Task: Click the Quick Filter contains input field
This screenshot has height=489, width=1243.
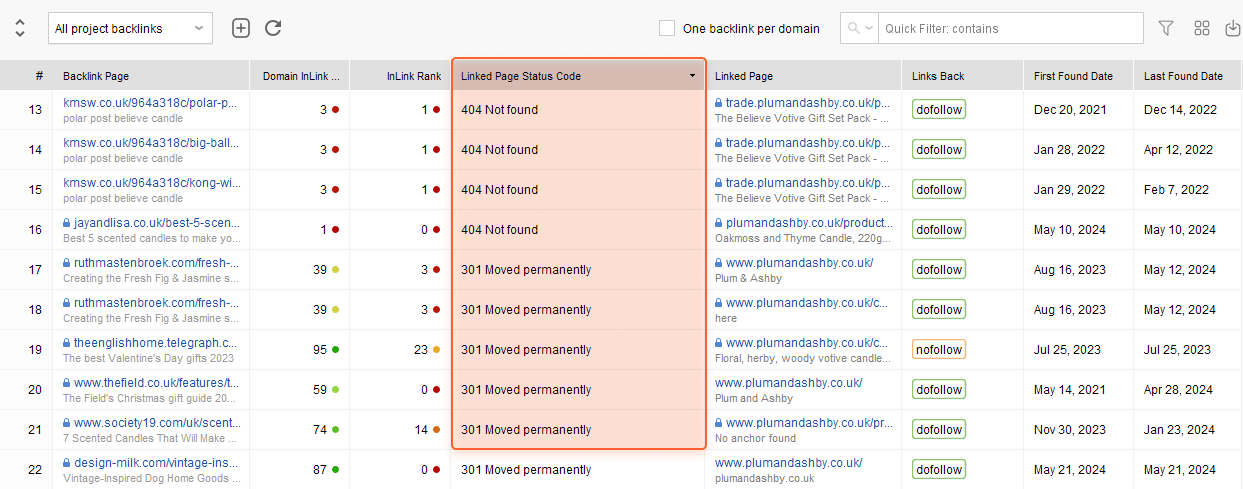Action: (1012, 29)
